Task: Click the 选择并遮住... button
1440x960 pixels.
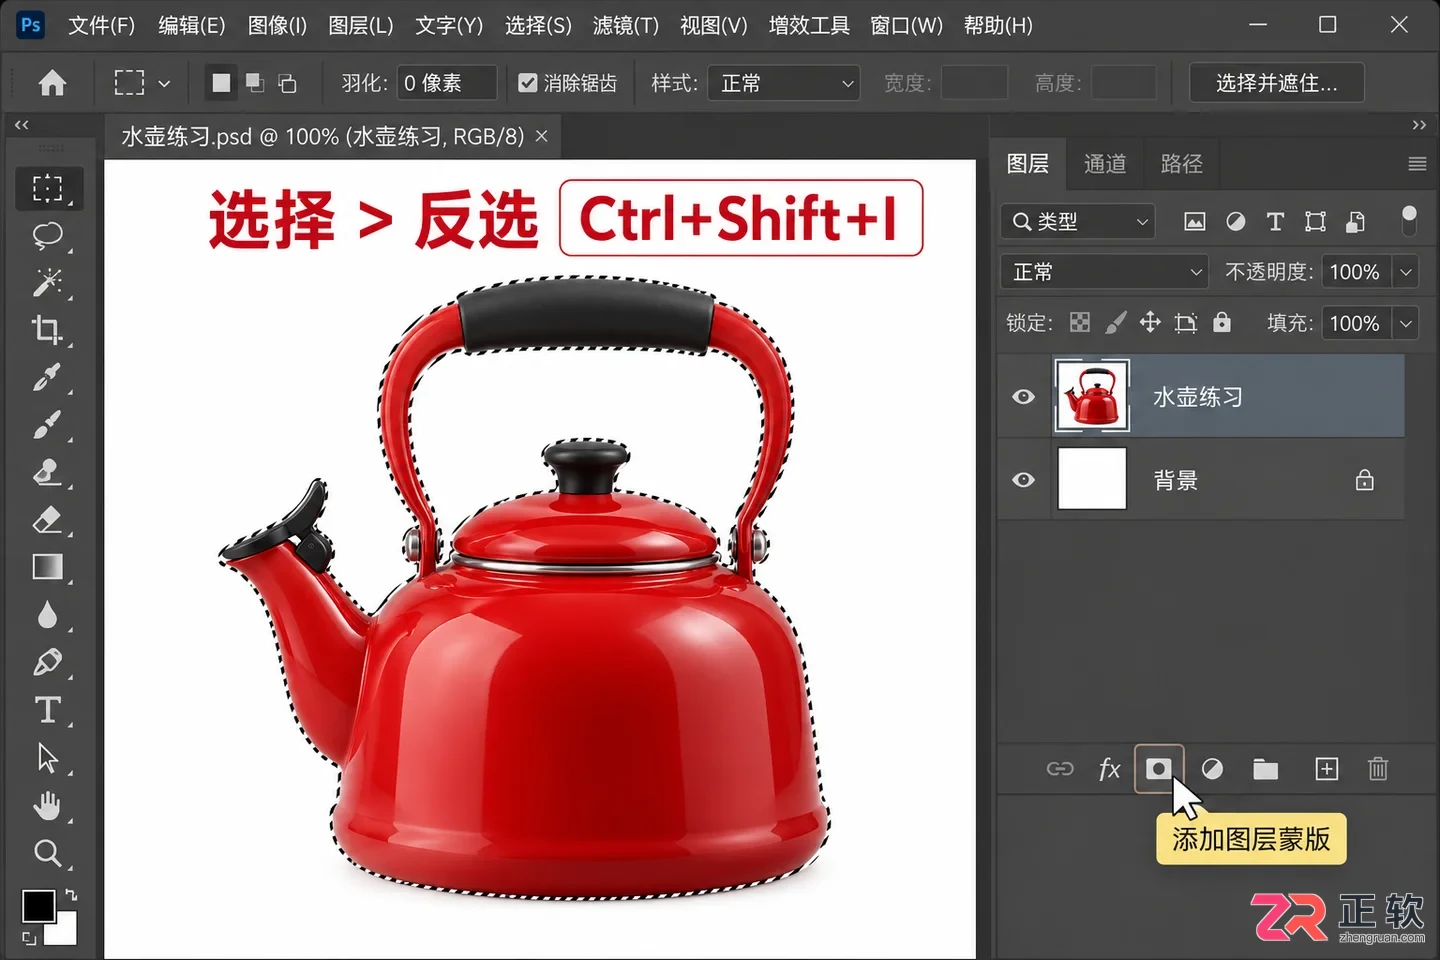Action: [1277, 83]
